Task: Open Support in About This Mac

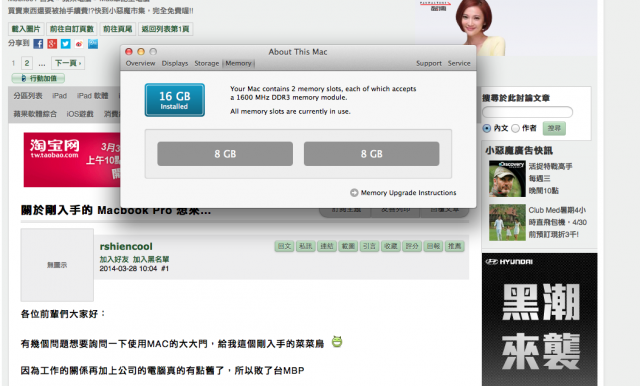Action: coord(429,63)
